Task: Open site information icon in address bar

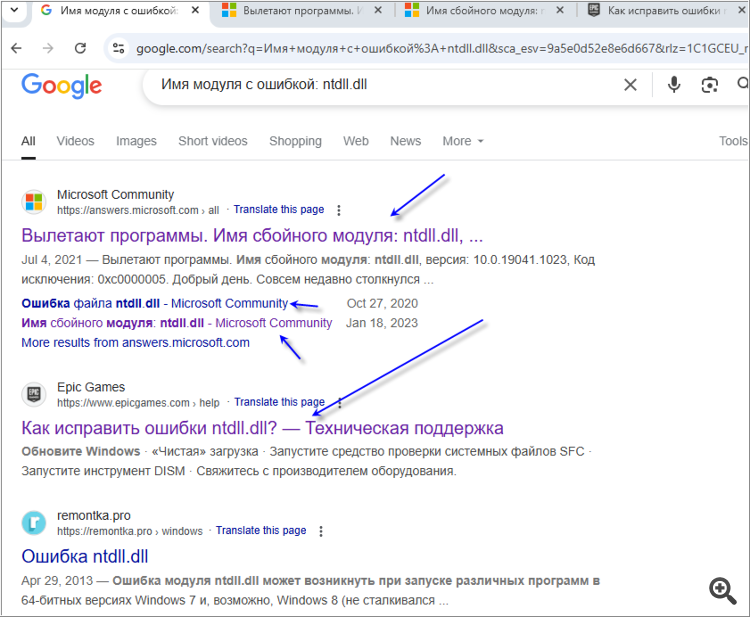Action: pos(119,48)
